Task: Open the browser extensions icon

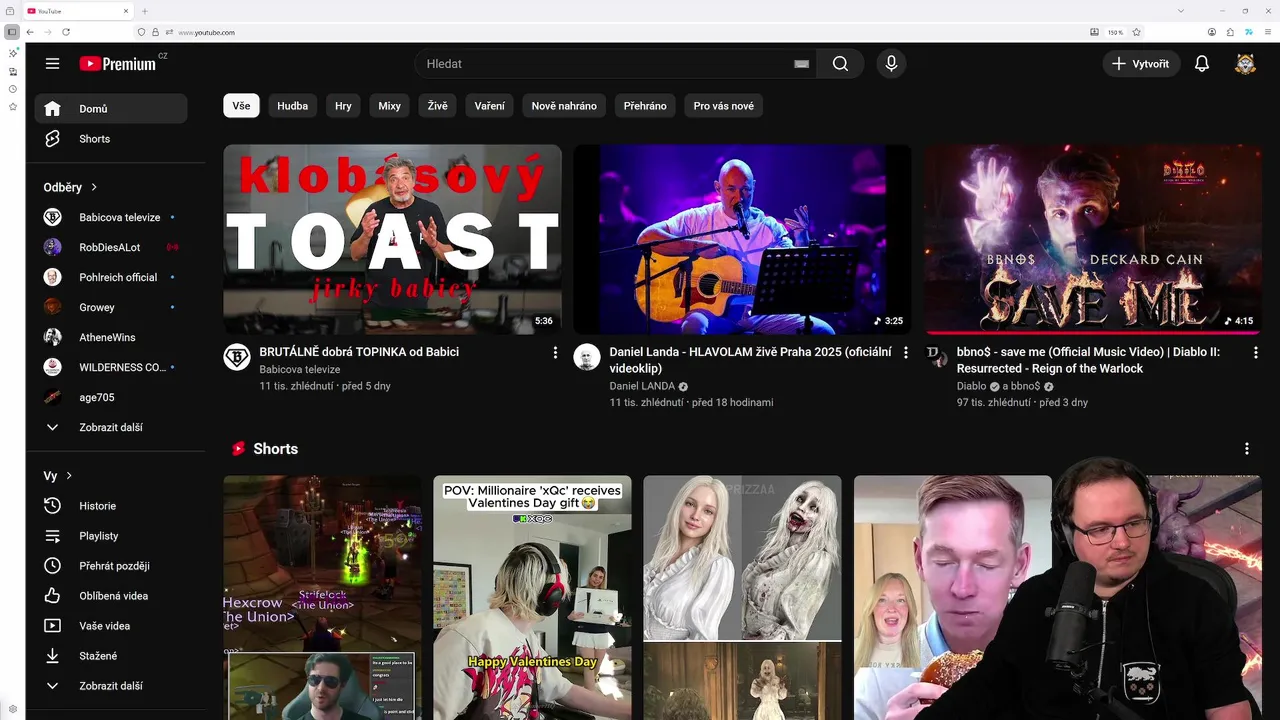Action: point(1230,32)
